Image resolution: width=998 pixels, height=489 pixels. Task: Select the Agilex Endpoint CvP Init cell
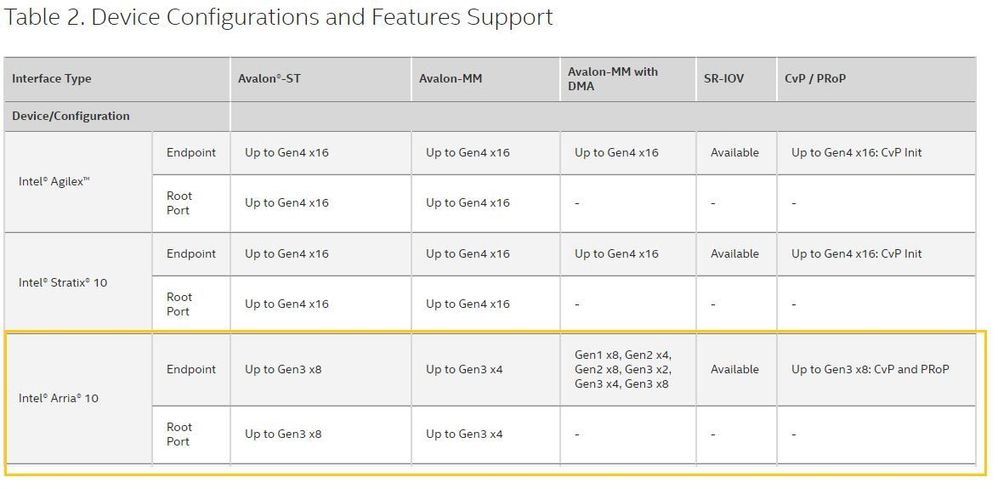coord(857,153)
